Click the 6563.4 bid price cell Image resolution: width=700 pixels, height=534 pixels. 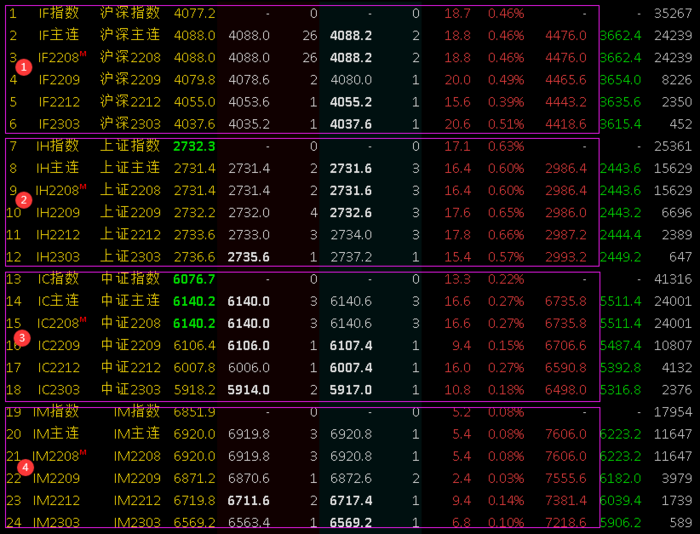(249, 522)
